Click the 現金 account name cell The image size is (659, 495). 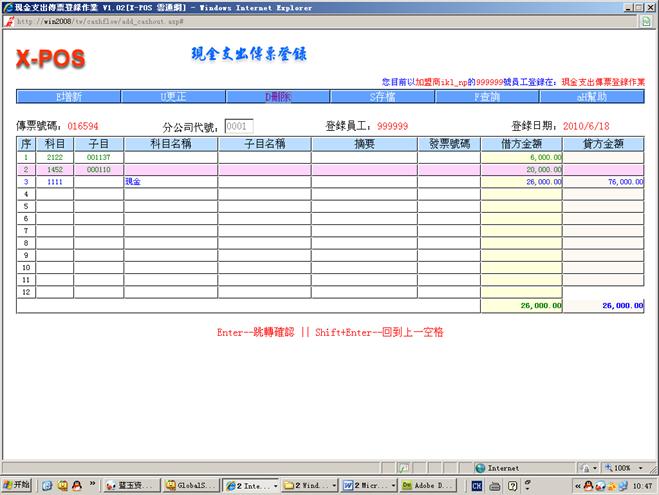coord(170,183)
